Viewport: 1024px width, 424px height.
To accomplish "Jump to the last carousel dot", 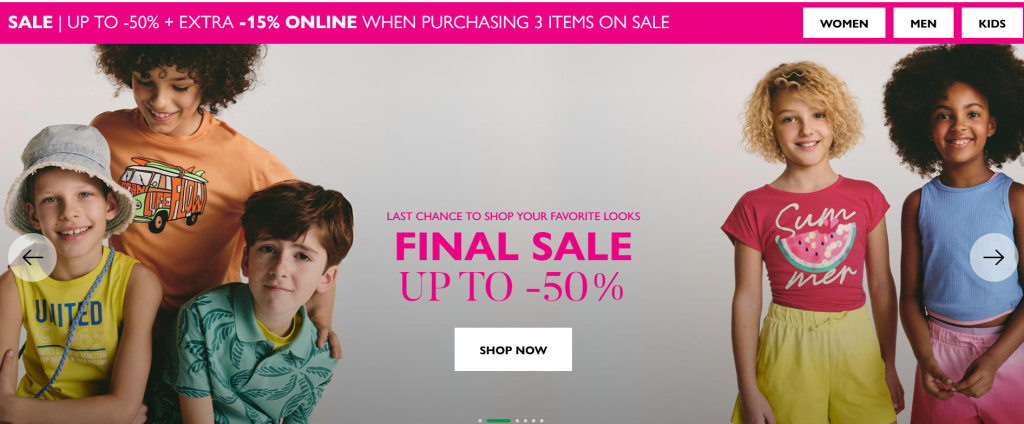I will click(541, 421).
